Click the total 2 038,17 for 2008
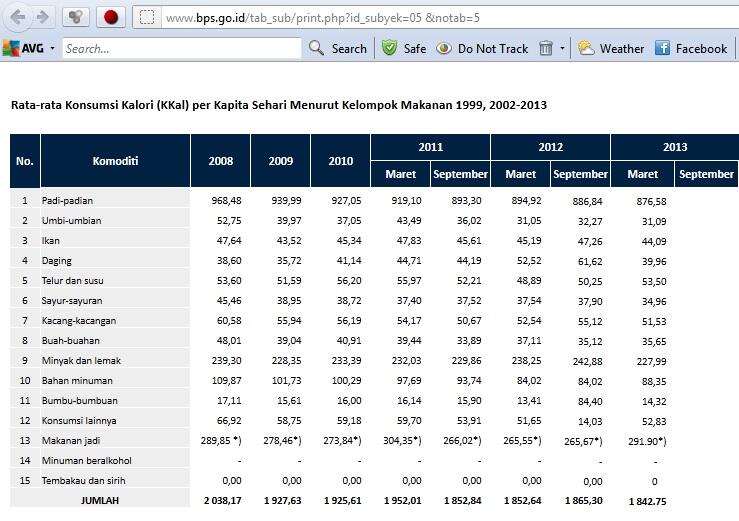 (222, 500)
